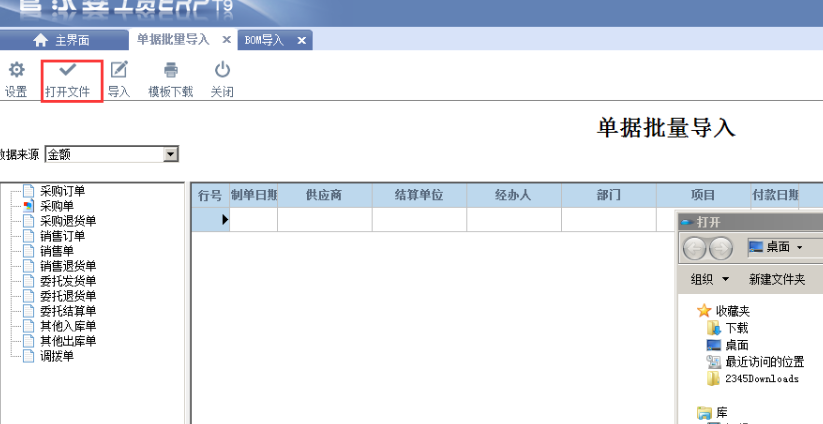Select 其他出库单 in the tree
This screenshot has height=424, width=823.
pyautogui.click(x=68, y=341)
